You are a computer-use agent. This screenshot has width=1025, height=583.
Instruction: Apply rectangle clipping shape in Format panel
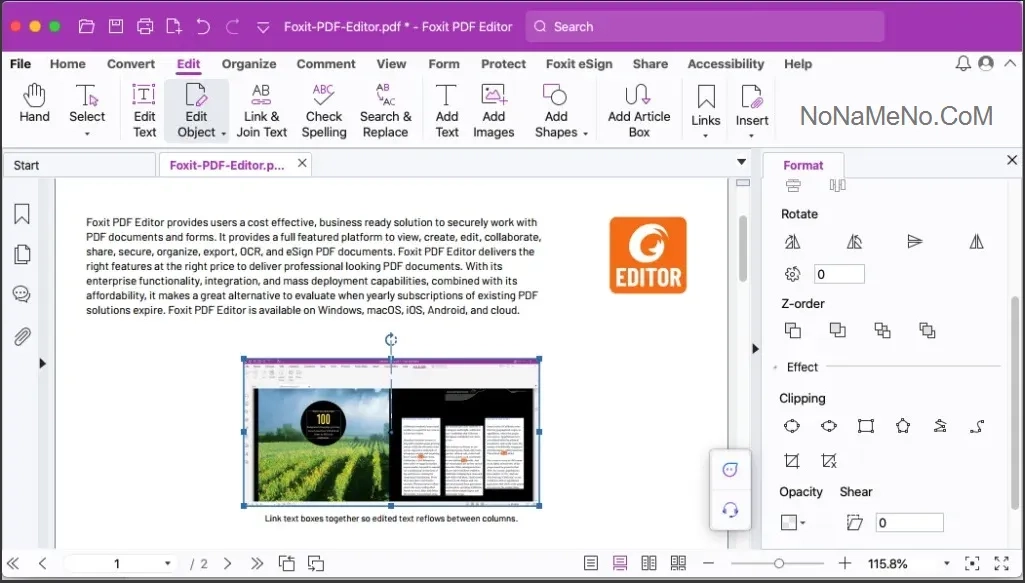coord(866,426)
